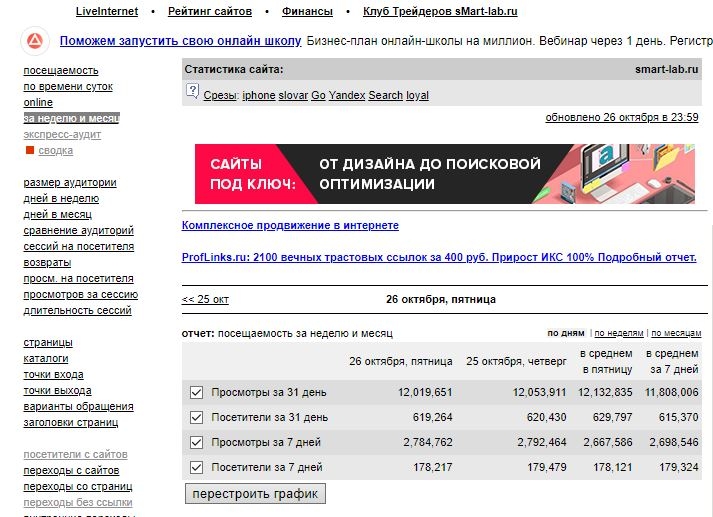Open просмотров за сессию report
The width and height of the screenshot is (713, 517).
(x=80, y=294)
